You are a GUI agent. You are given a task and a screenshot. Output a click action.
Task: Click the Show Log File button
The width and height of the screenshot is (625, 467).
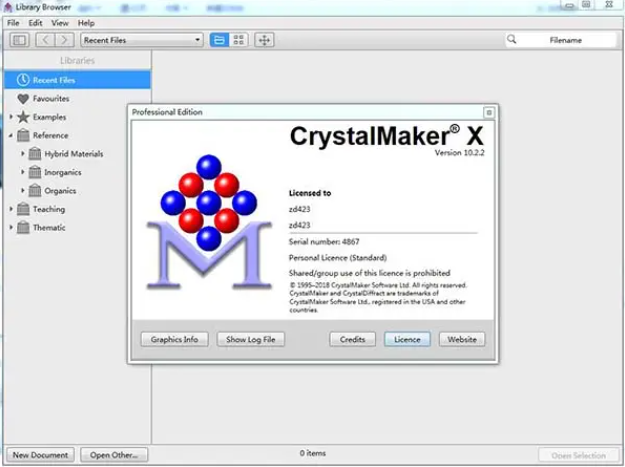[251, 339]
